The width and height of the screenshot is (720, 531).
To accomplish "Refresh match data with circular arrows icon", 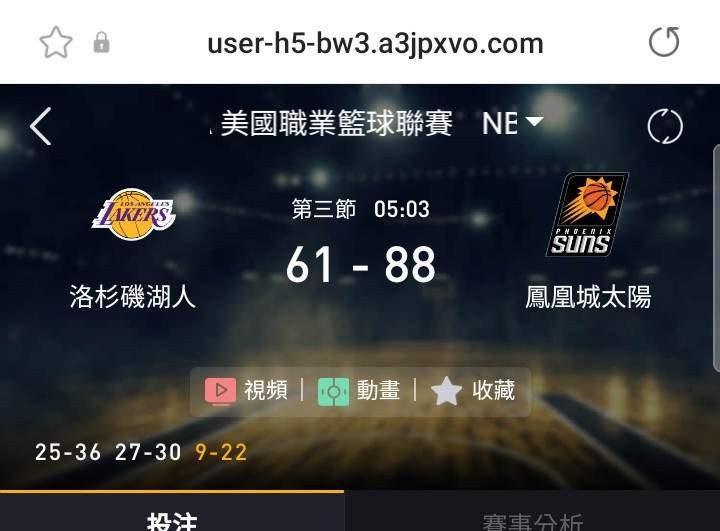I will [665, 126].
